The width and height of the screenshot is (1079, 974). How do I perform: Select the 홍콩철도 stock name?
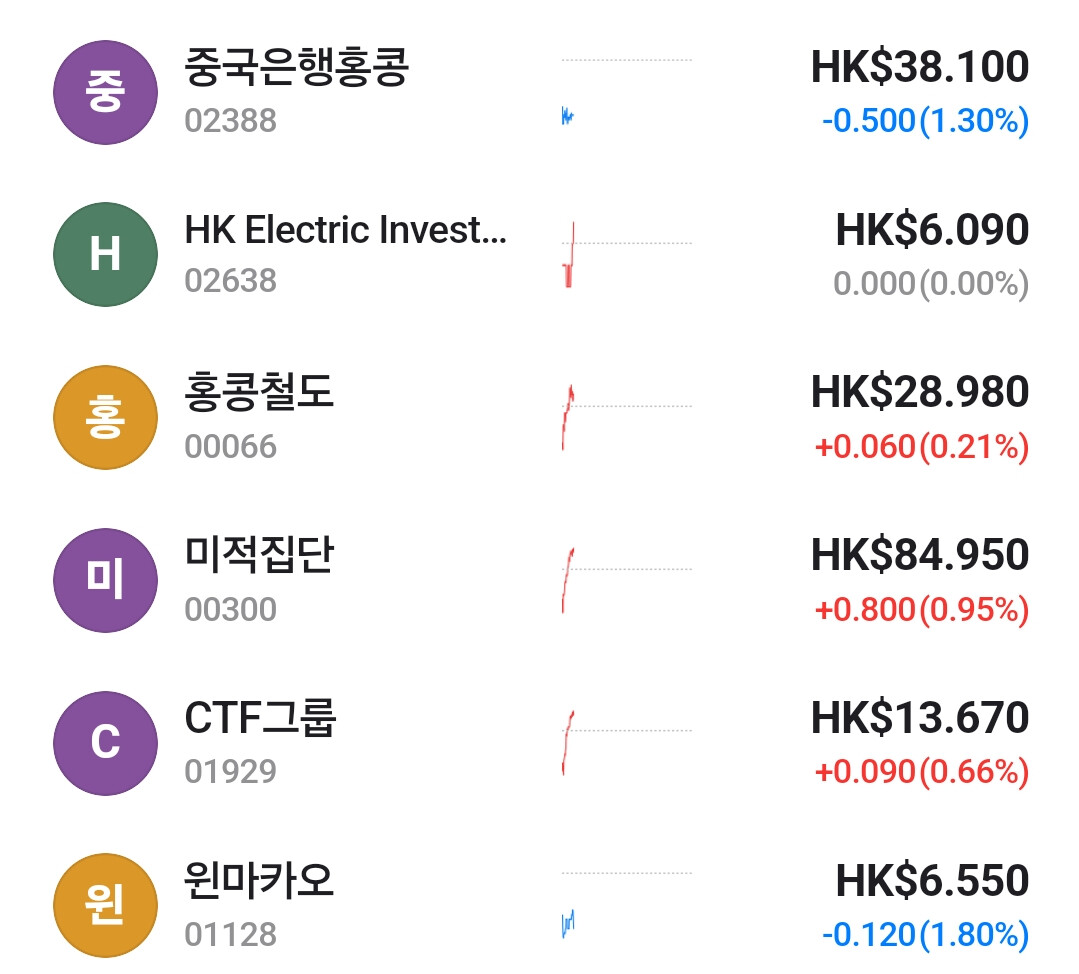259,393
